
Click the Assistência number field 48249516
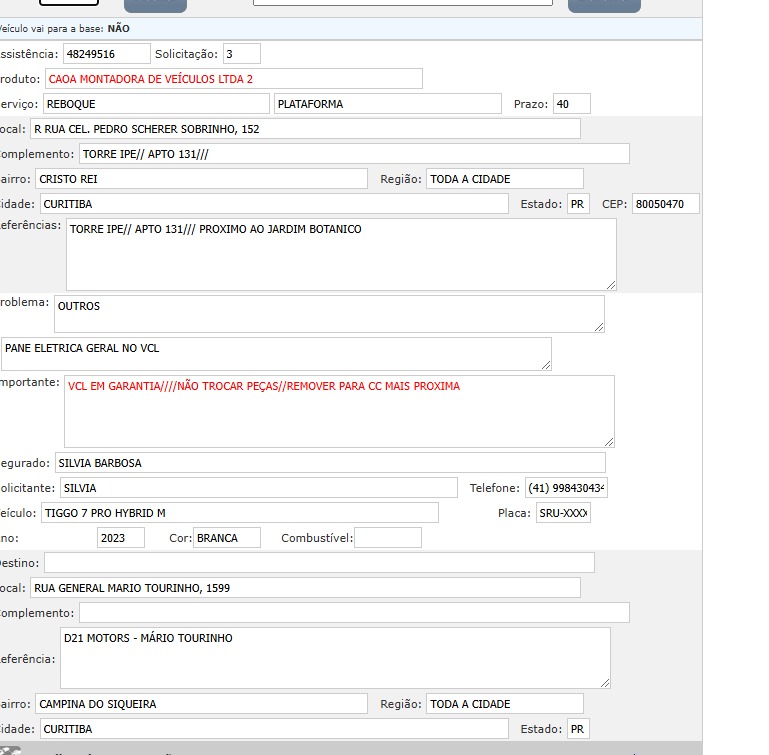tap(106, 54)
